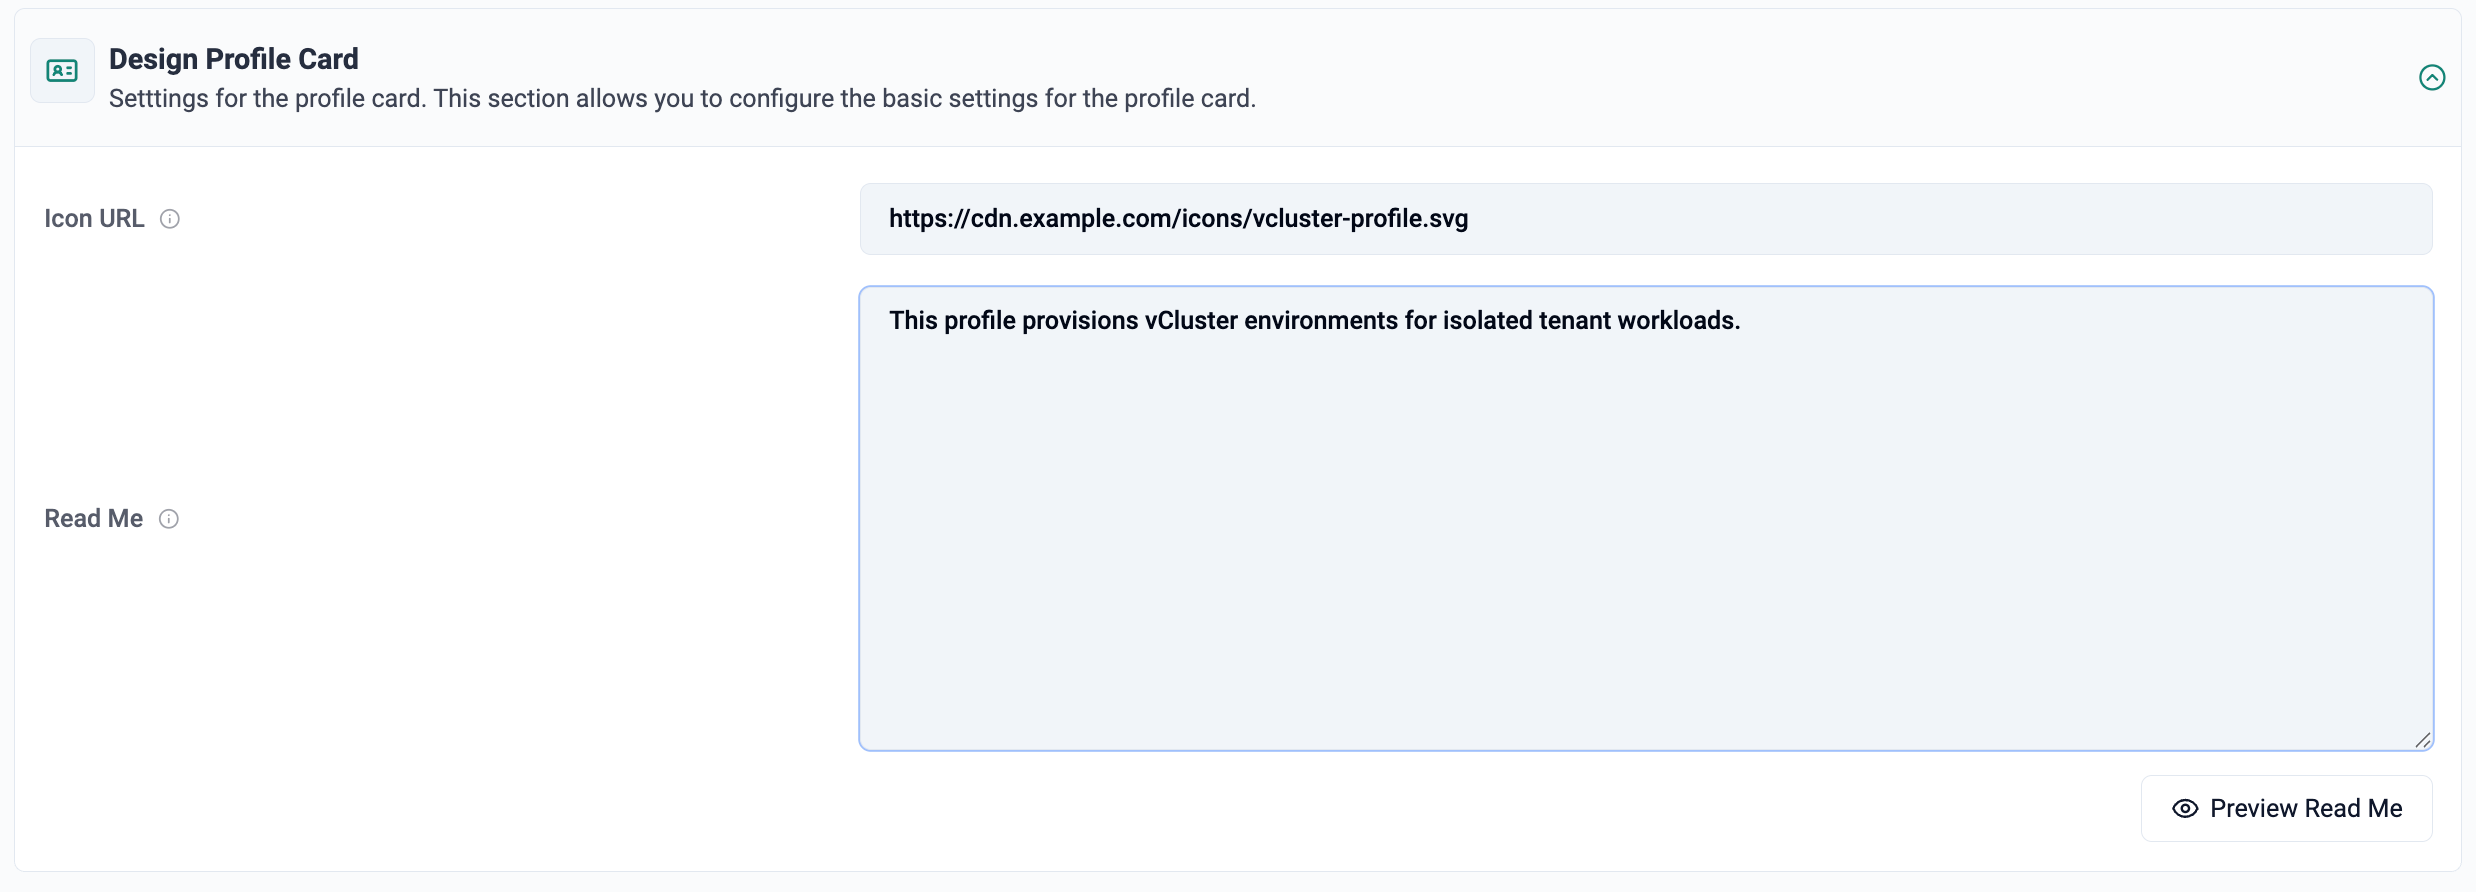The width and height of the screenshot is (2476, 892).
Task: Click the Design Profile Card heading
Action: point(233,59)
